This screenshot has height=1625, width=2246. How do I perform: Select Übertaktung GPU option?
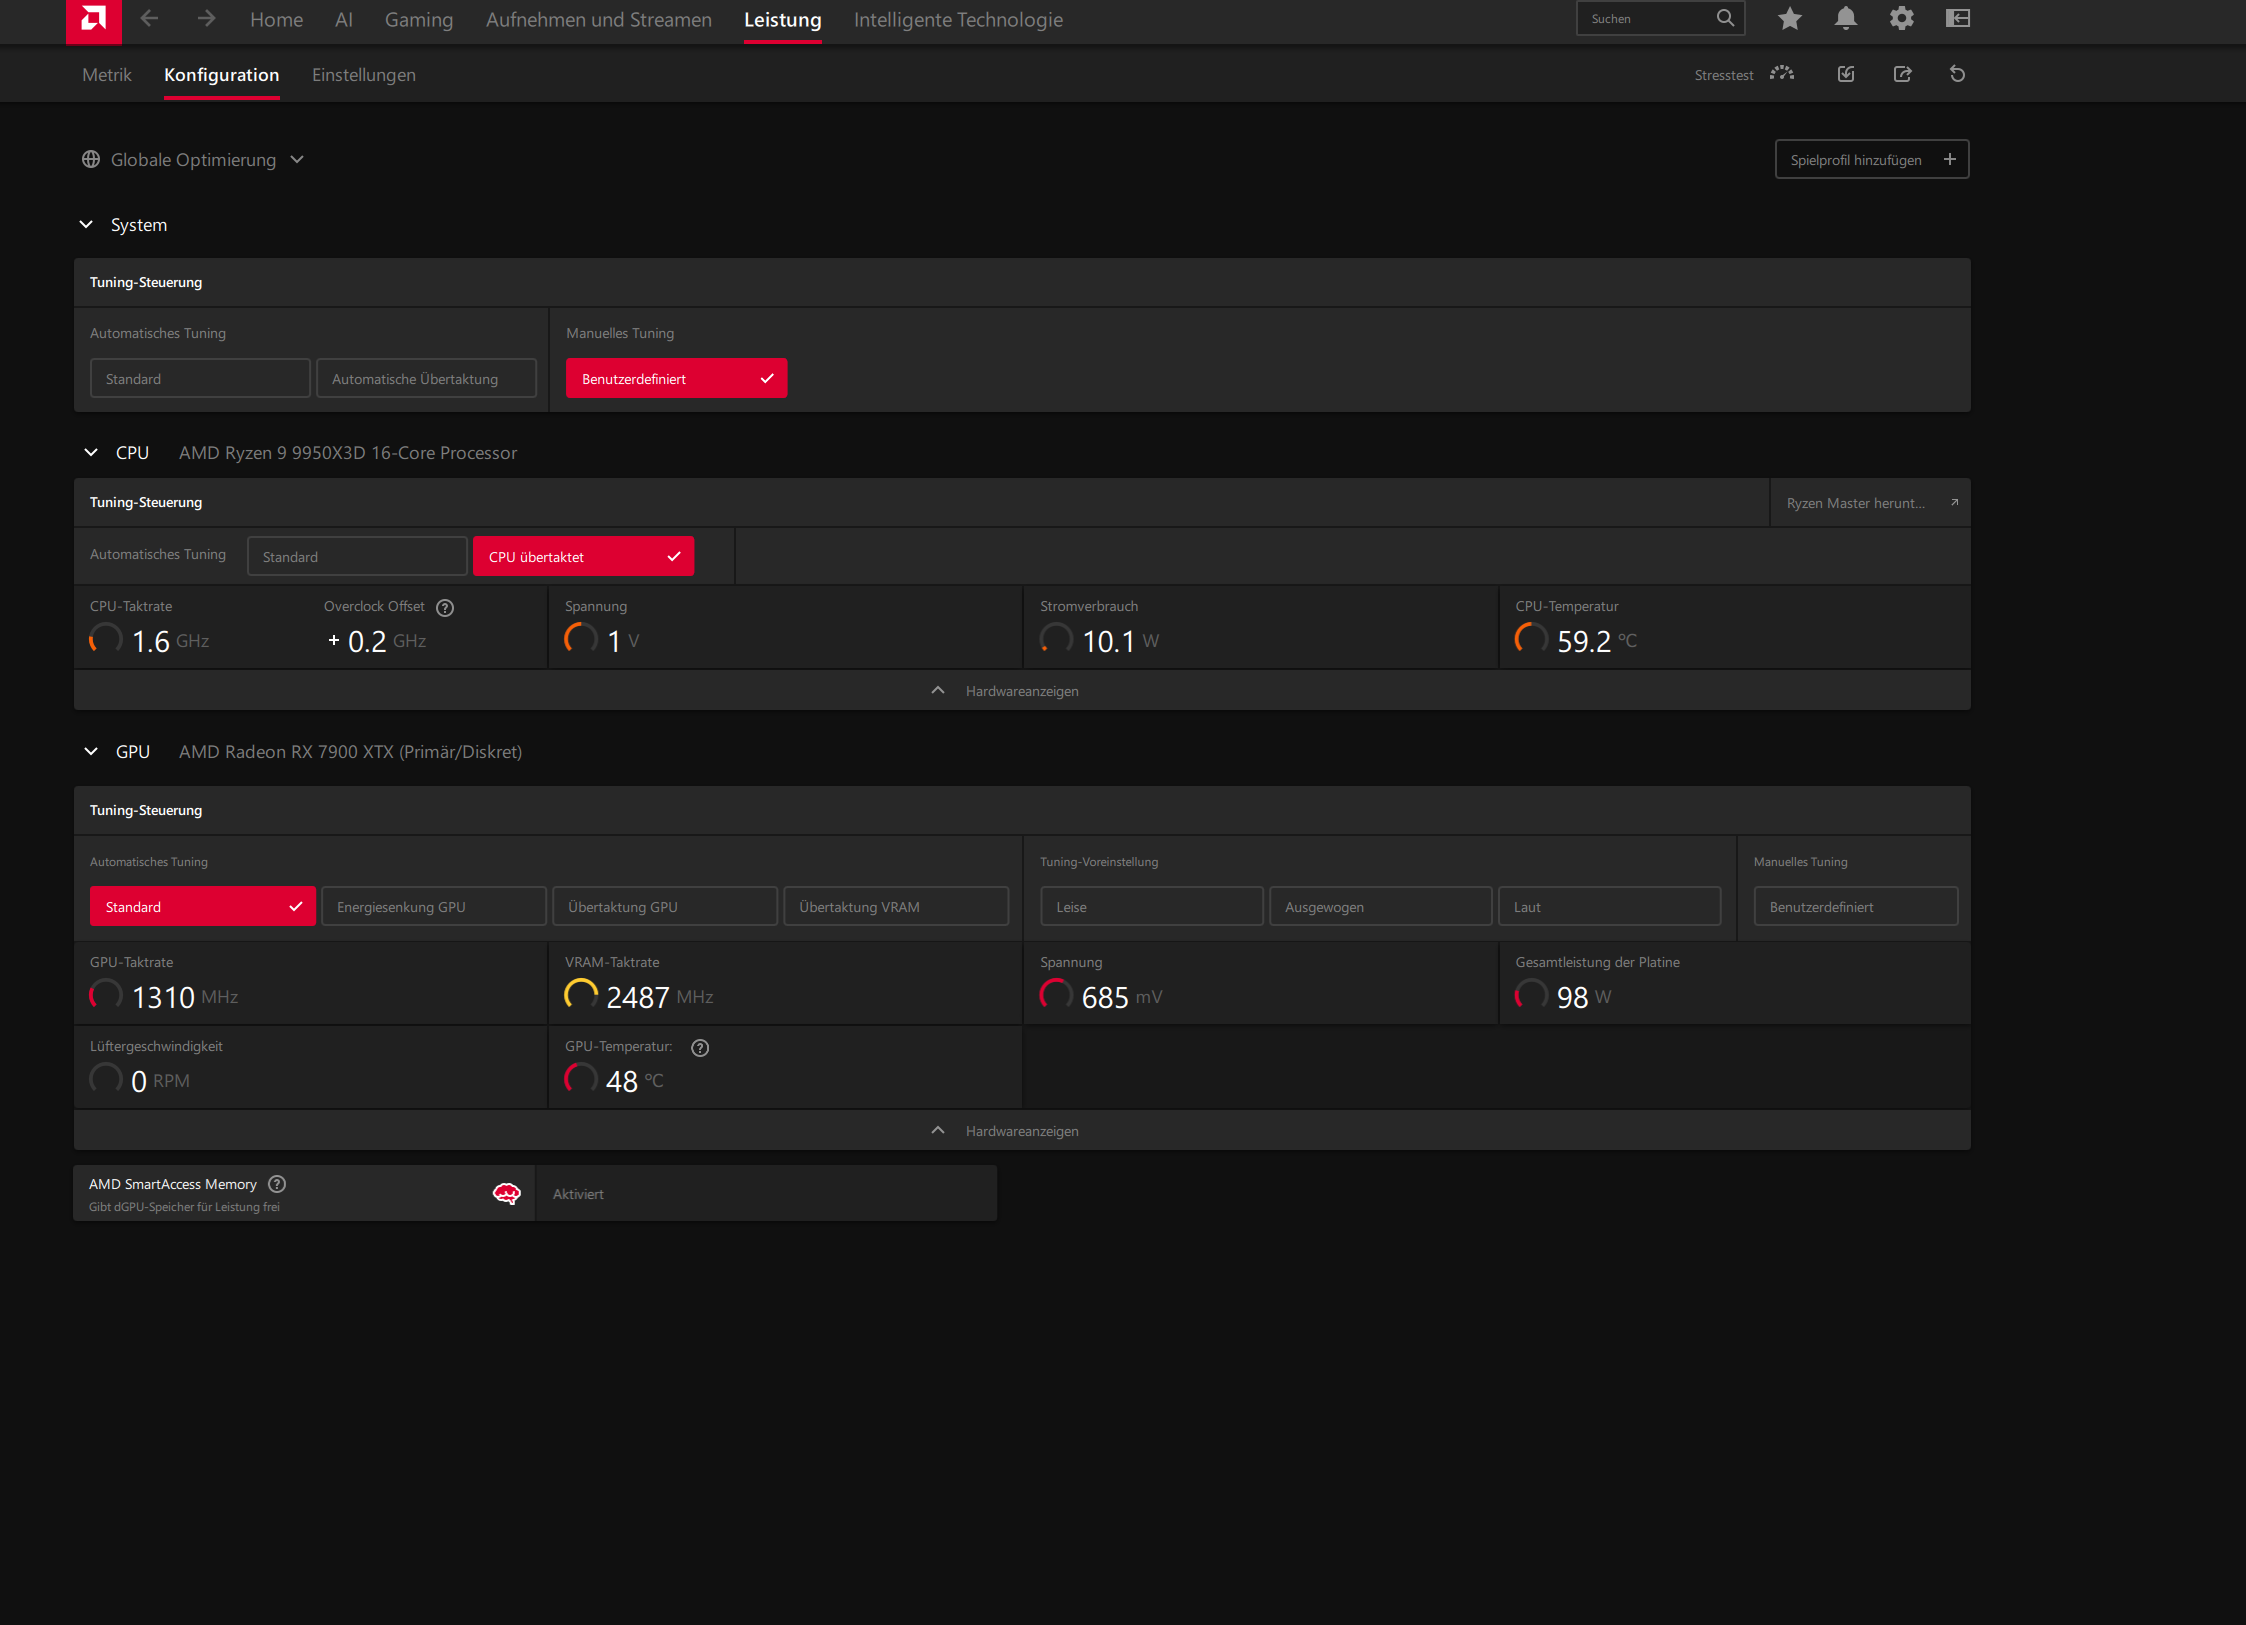pyautogui.click(x=665, y=906)
